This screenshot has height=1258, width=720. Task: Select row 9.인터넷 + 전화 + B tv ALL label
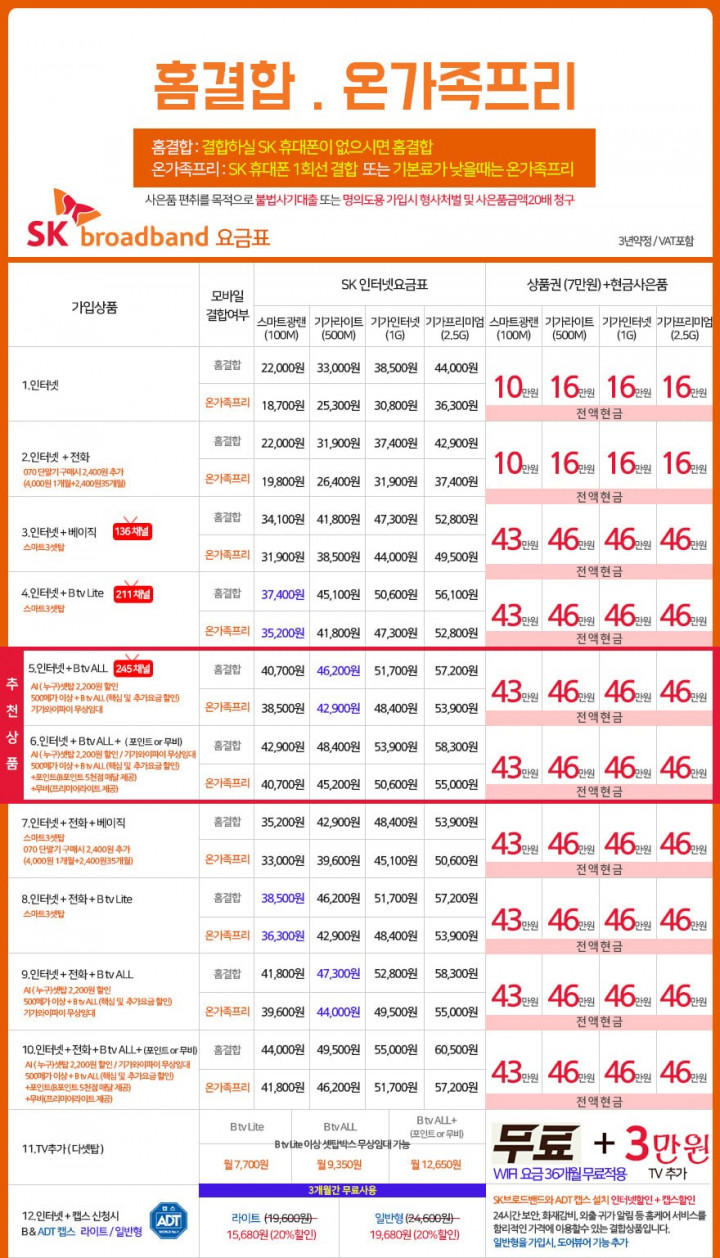77,974
